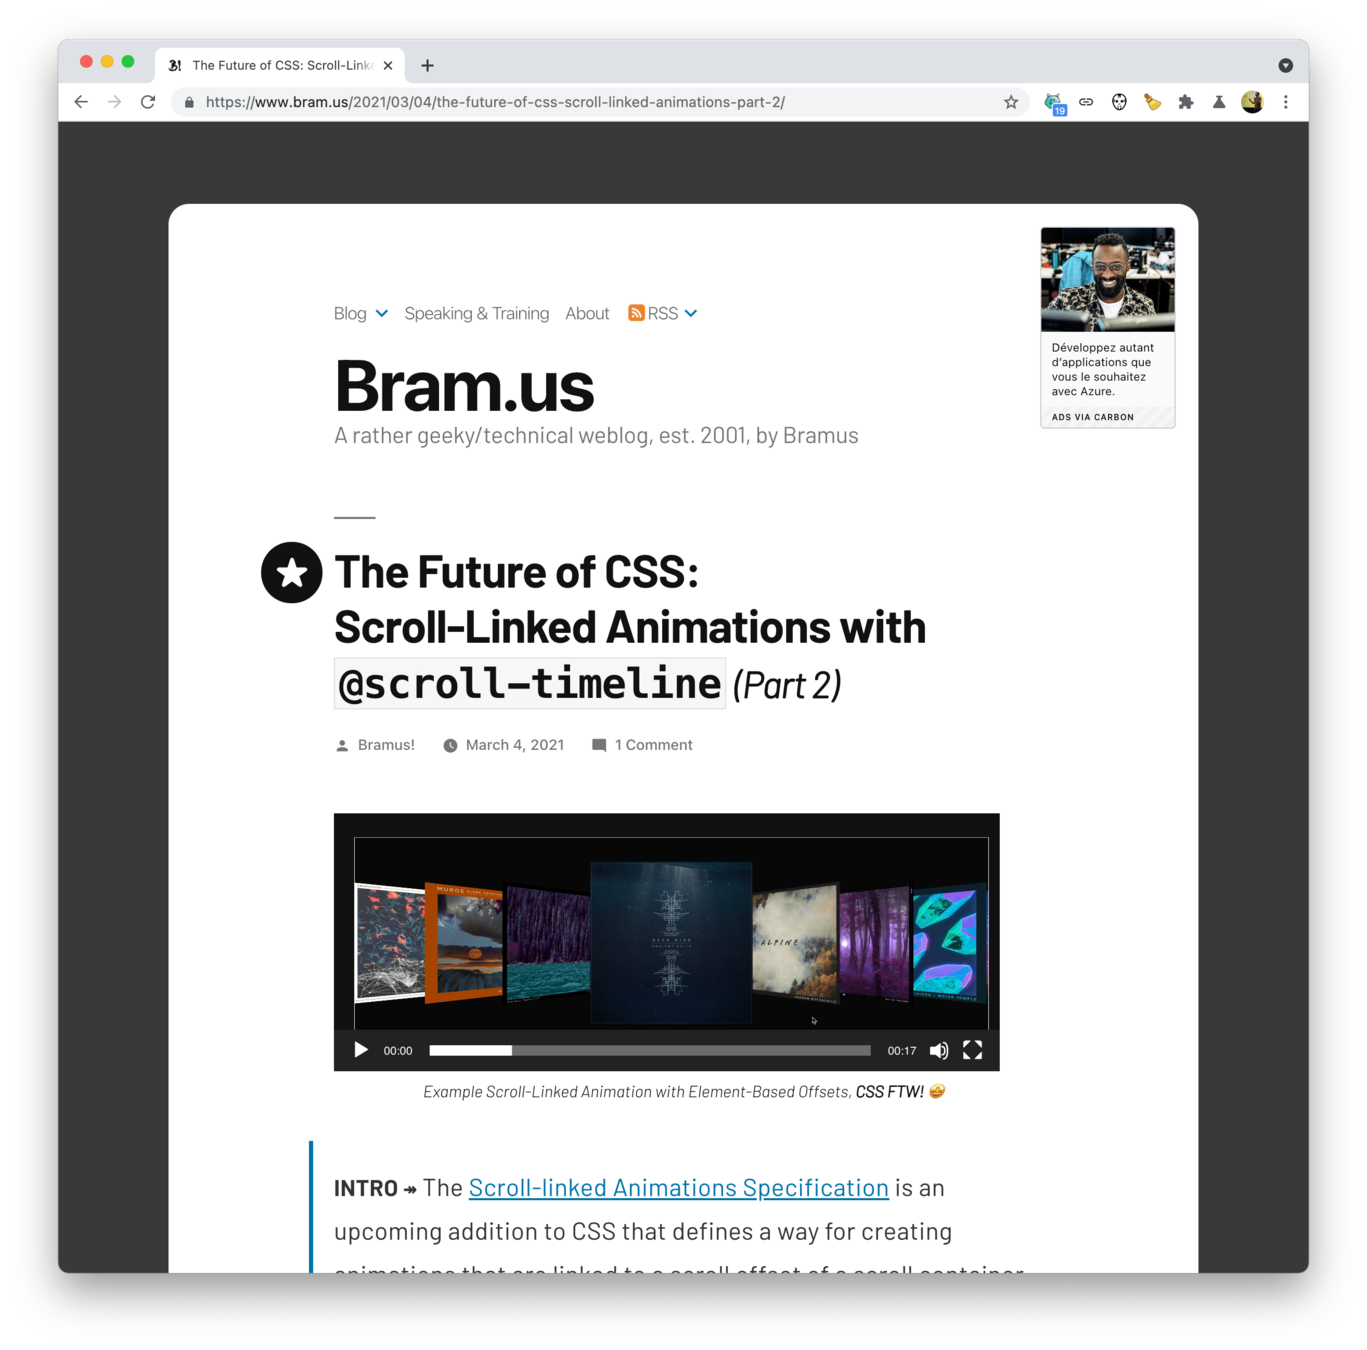1367x1350 pixels.
Task: Mute the video with speaker icon
Action: (x=939, y=1050)
